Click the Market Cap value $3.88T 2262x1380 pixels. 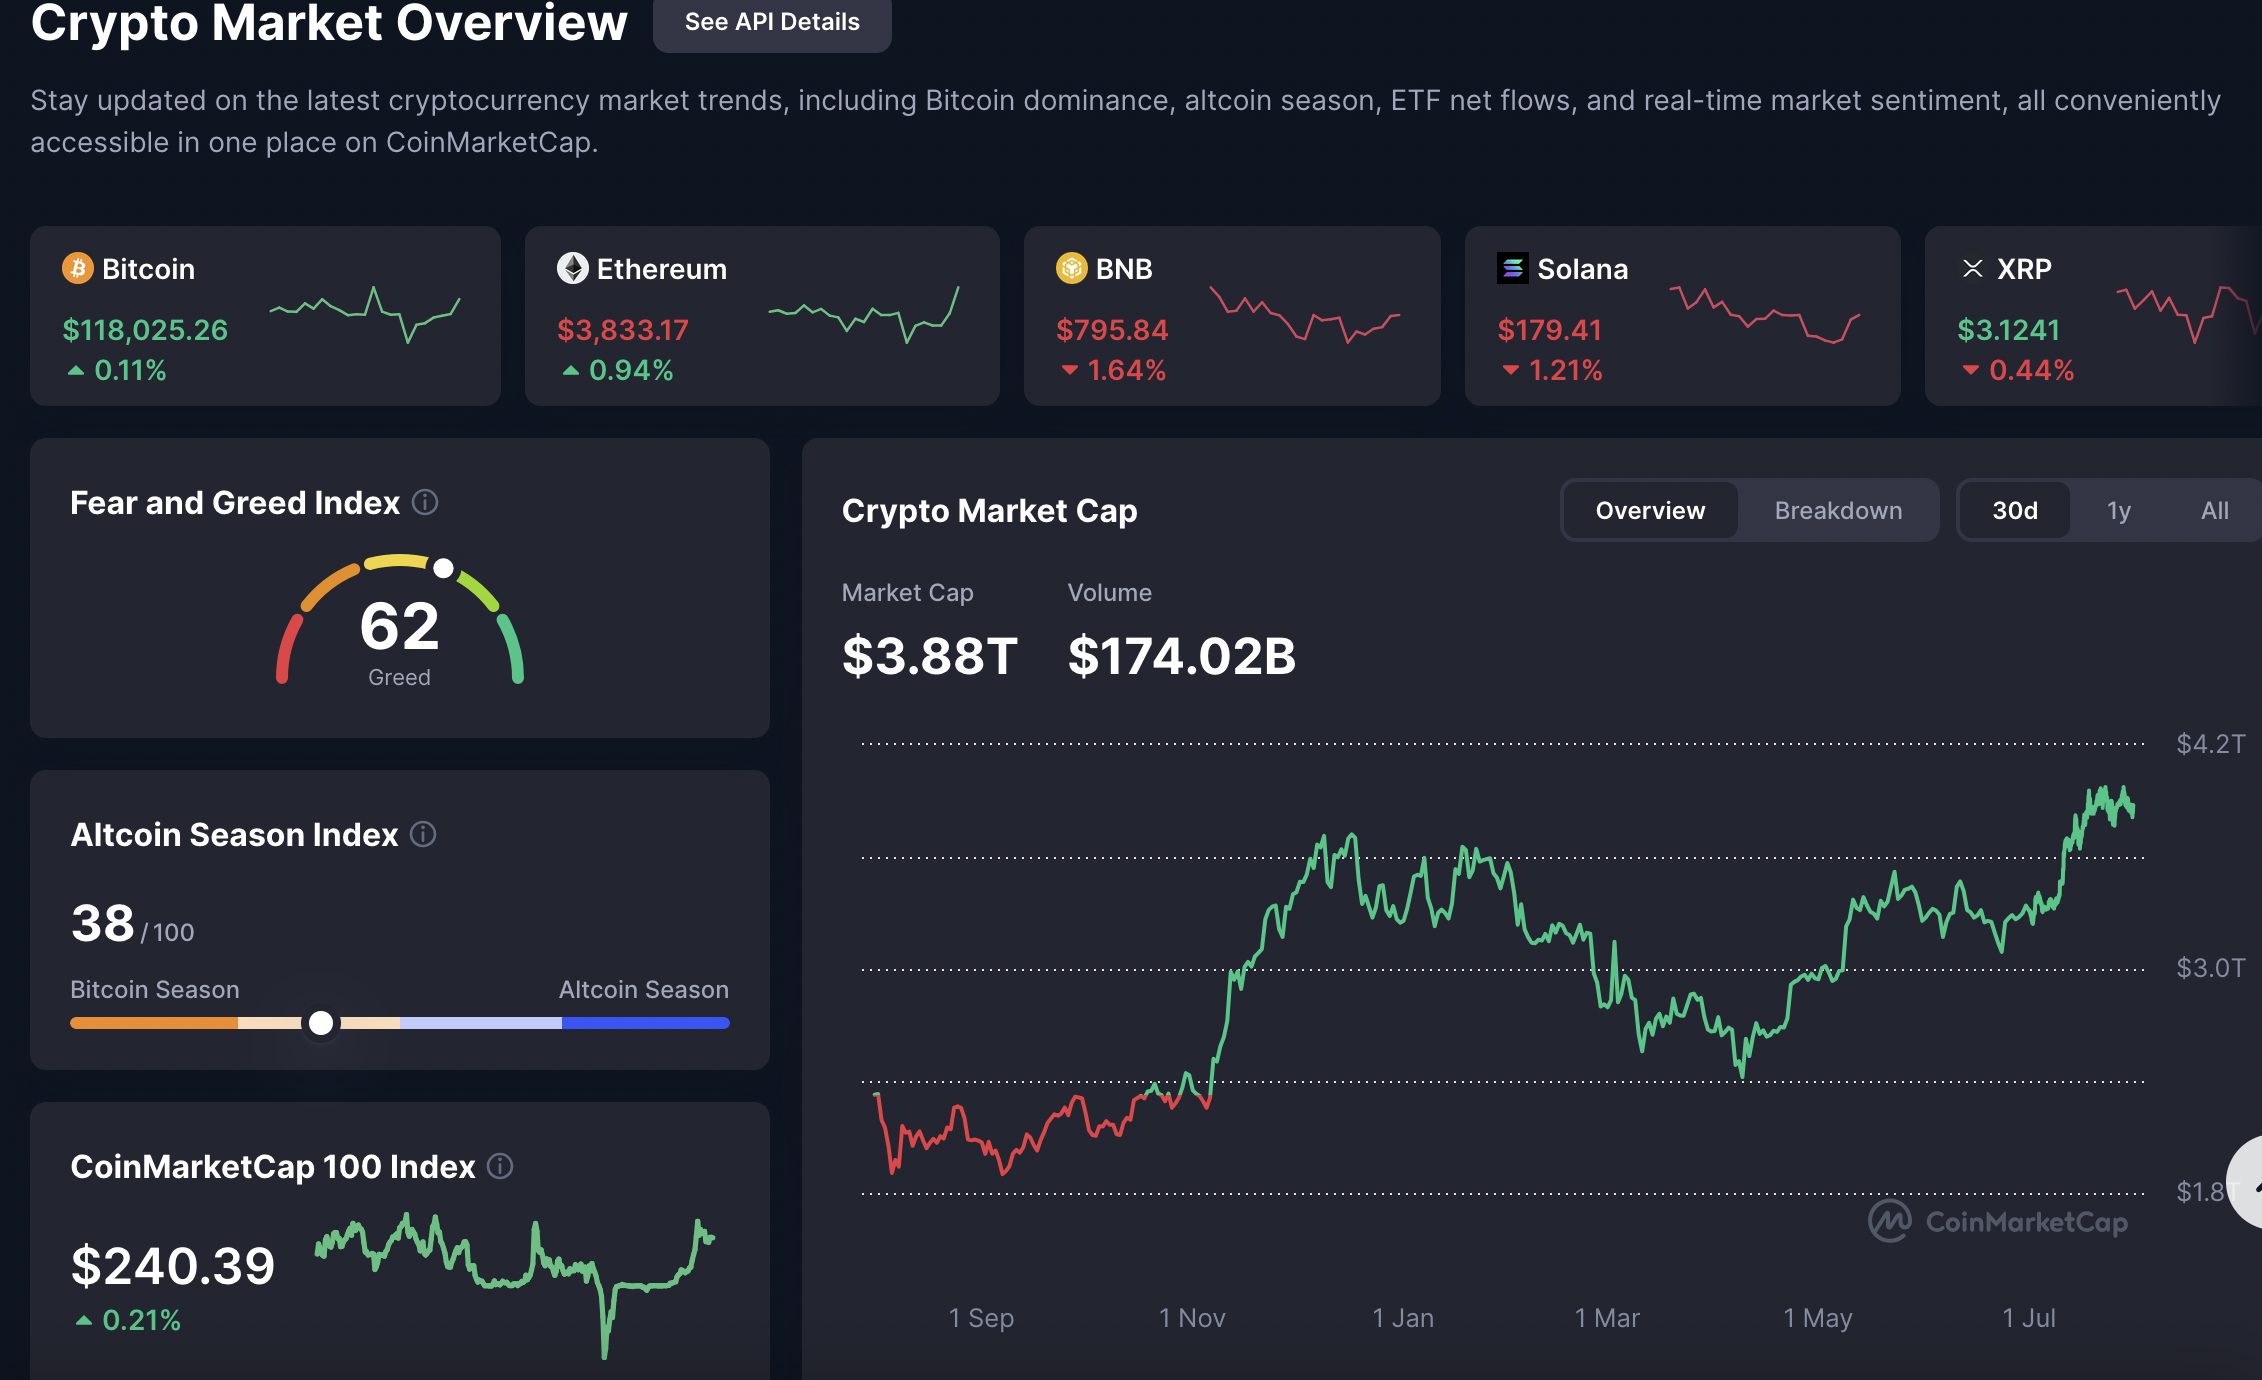tap(930, 656)
